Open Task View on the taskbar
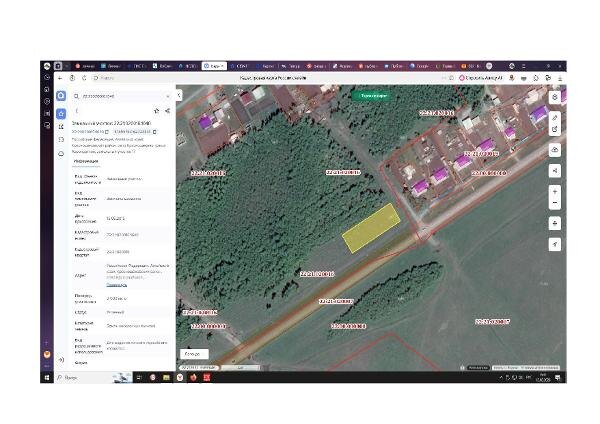This screenshot has height=424, width=600. (139, 378)
